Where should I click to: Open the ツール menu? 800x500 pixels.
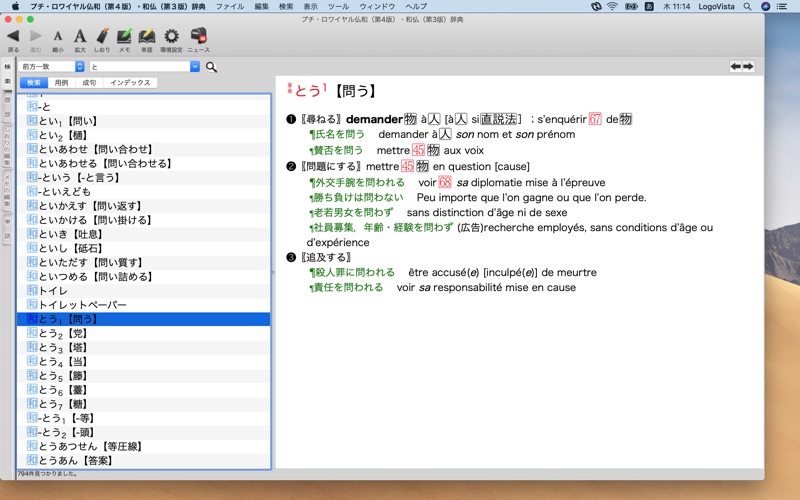(338, 6)
